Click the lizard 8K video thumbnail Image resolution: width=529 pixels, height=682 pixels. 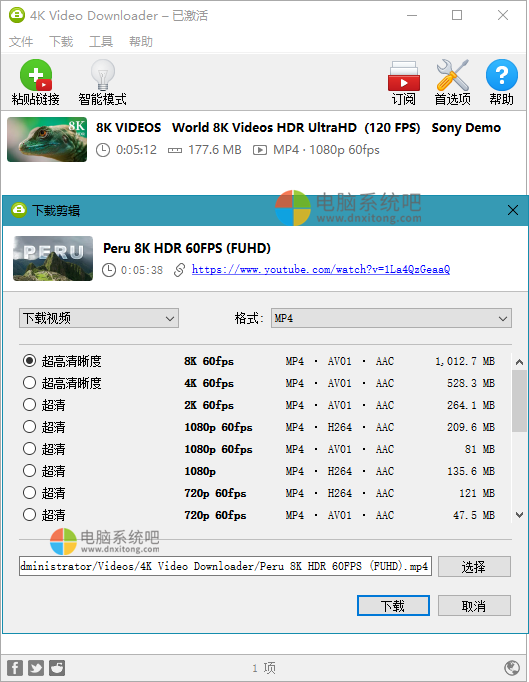[x=47, y=139]
